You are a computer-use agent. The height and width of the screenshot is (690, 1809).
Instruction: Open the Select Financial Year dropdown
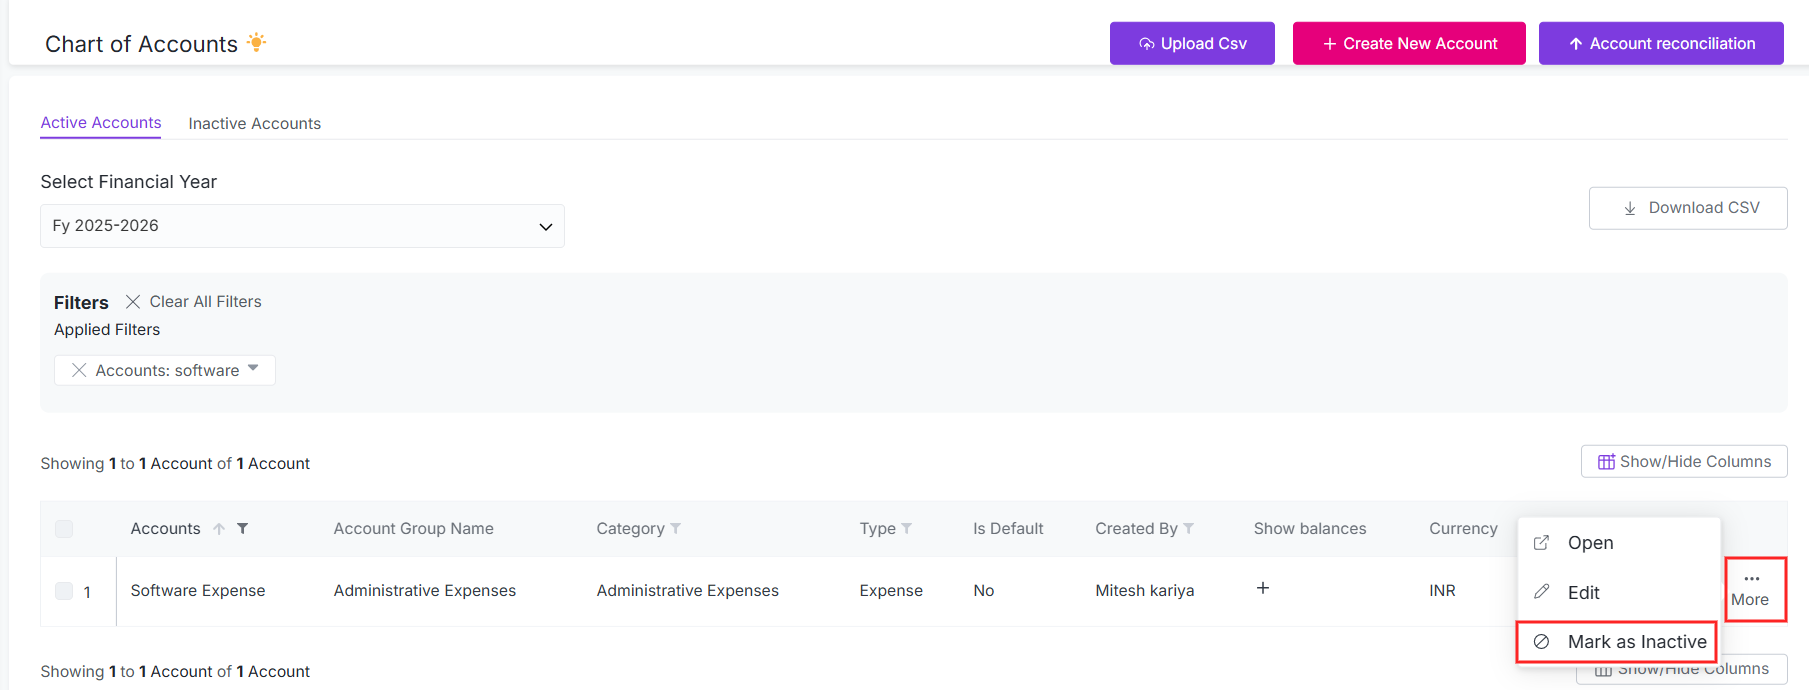302,226
